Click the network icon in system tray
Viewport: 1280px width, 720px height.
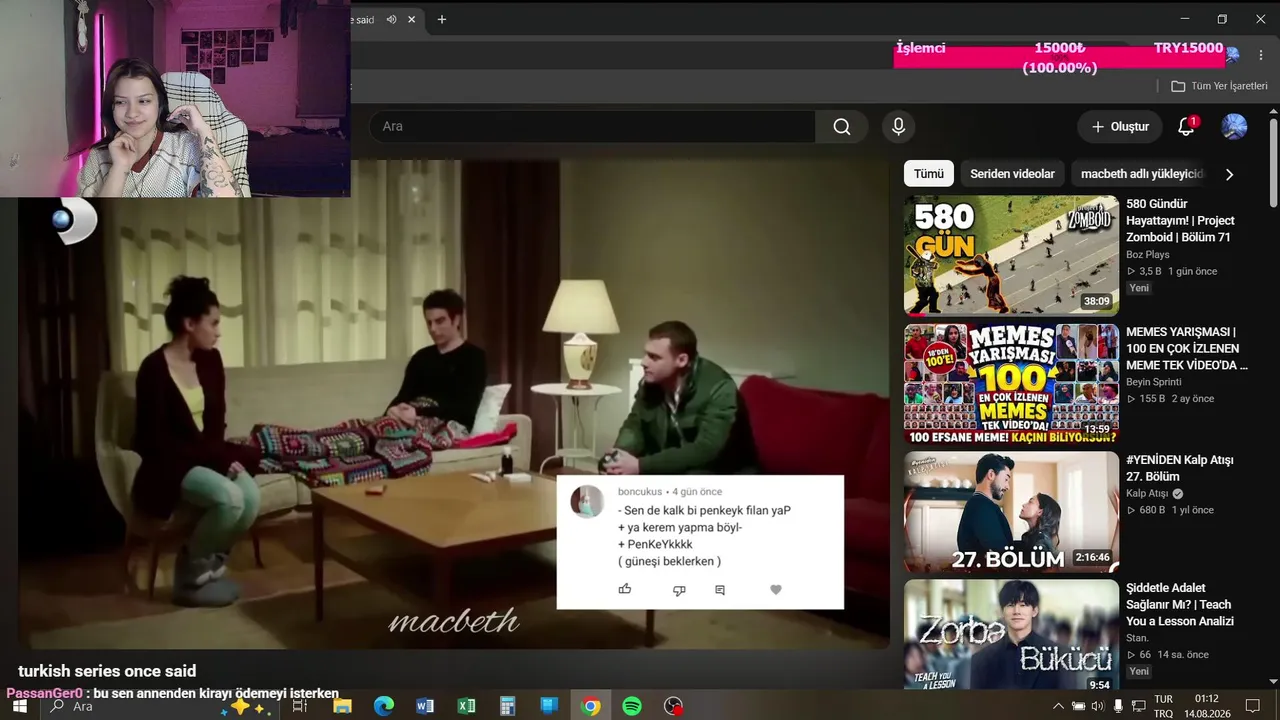[1138, 706]
